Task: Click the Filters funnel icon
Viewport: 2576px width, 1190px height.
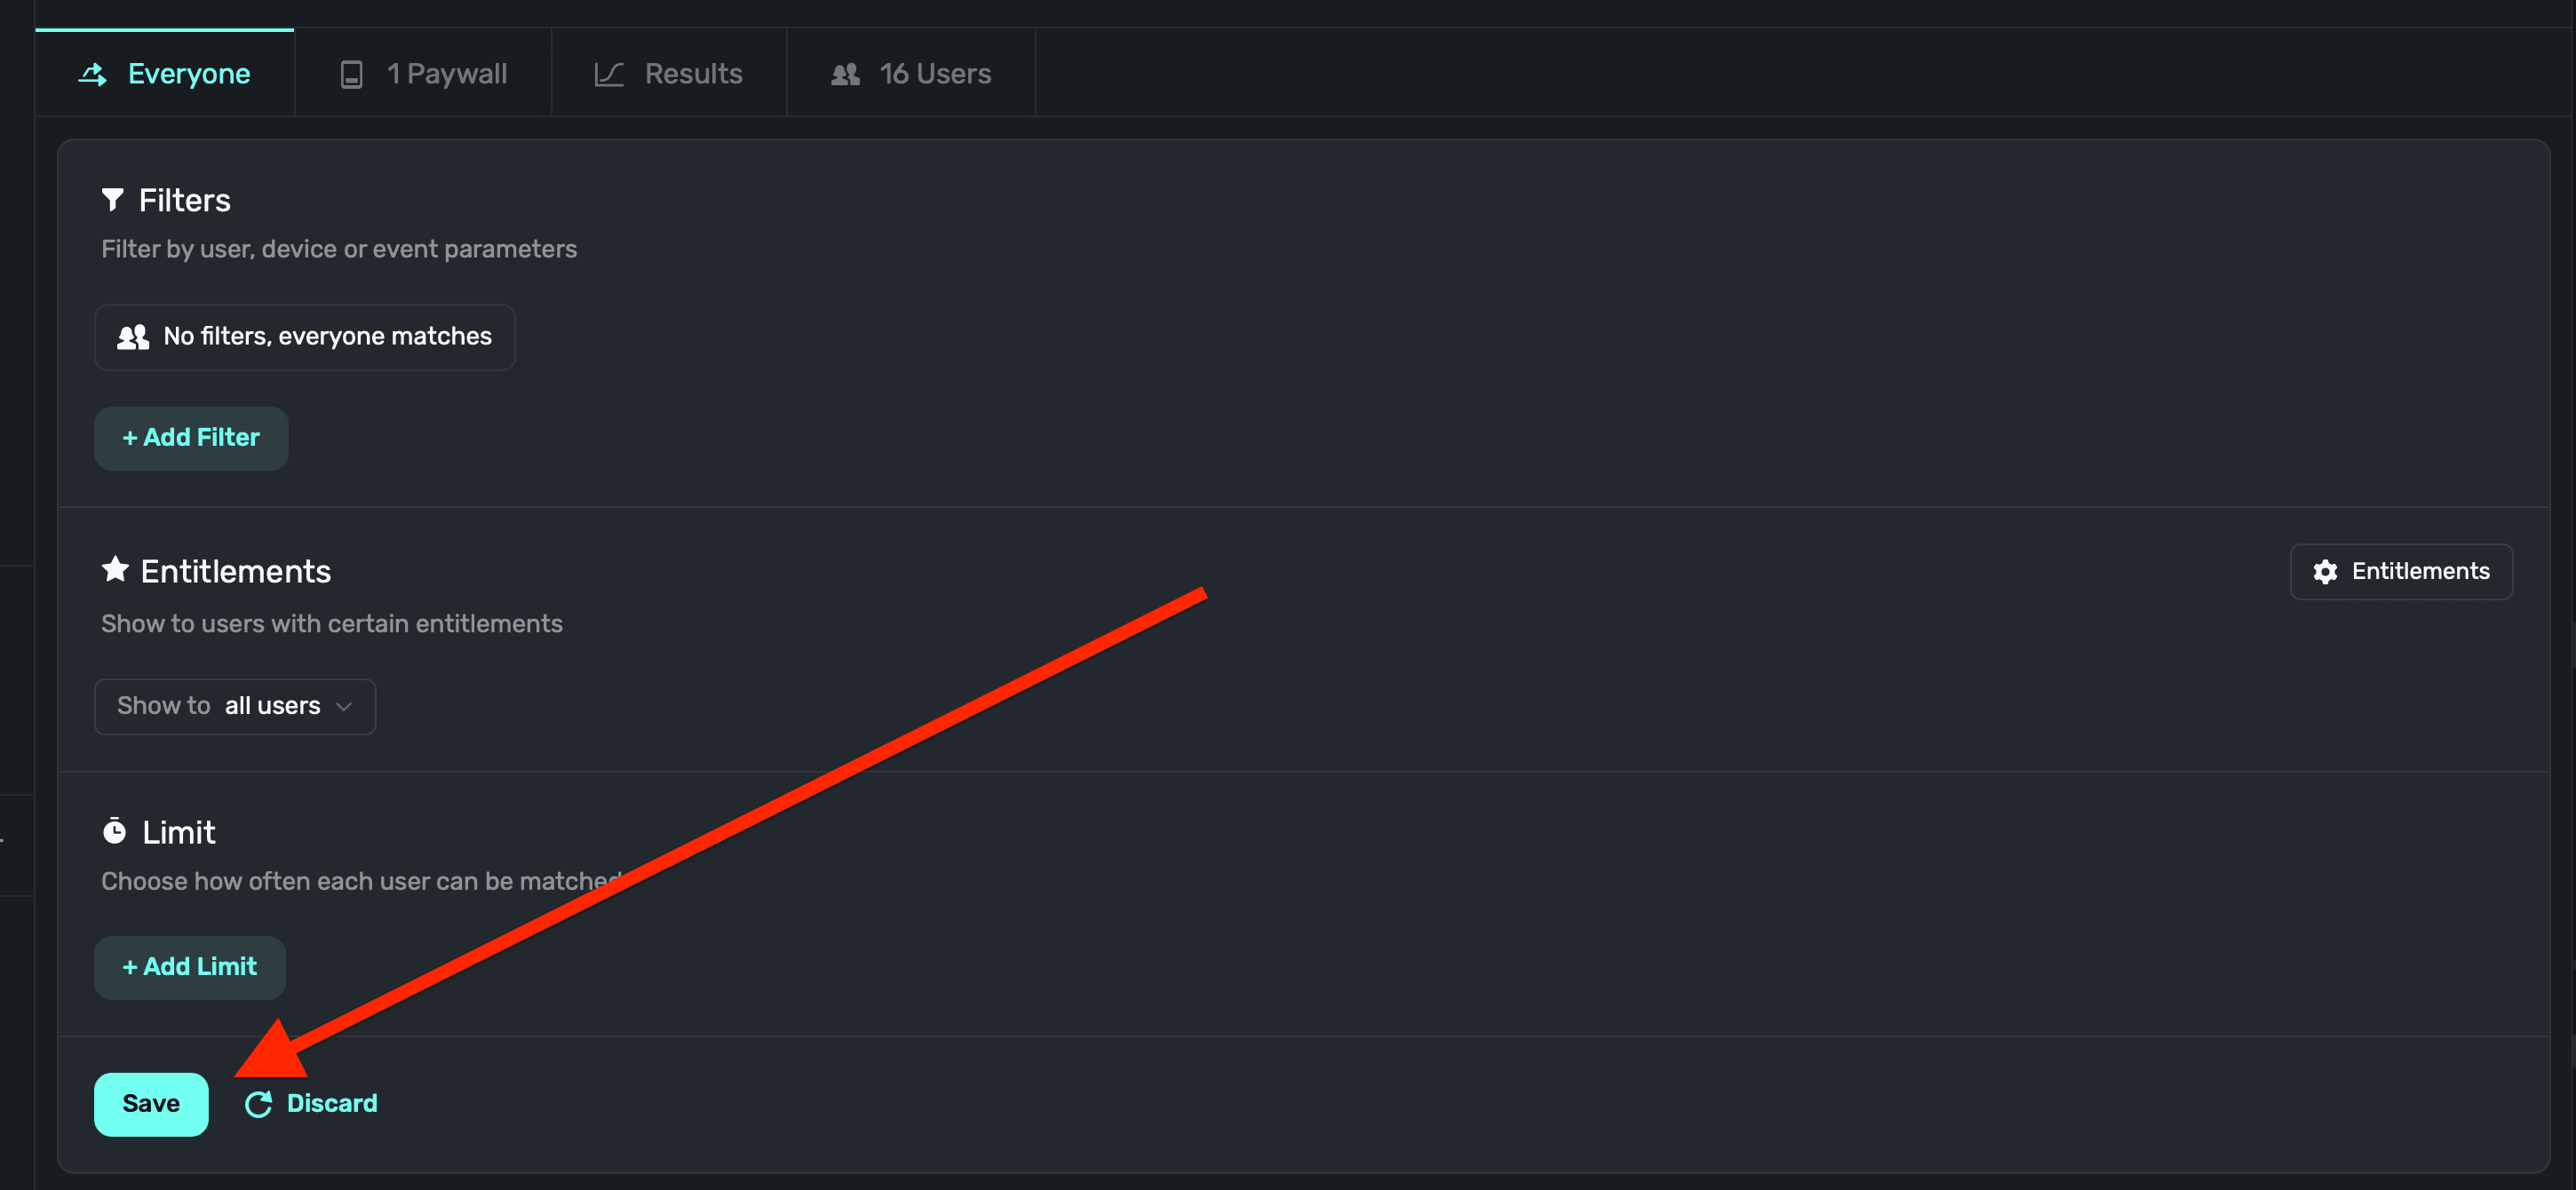Action: pos(113,200)
